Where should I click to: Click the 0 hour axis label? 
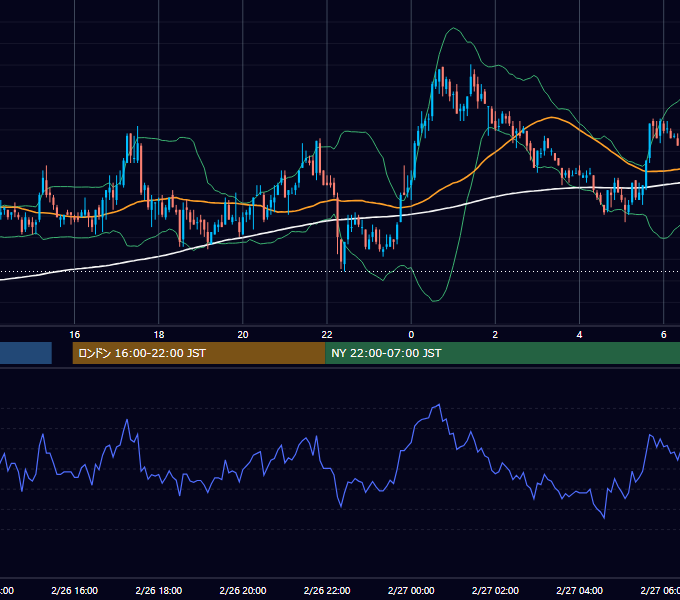[411, 335]
